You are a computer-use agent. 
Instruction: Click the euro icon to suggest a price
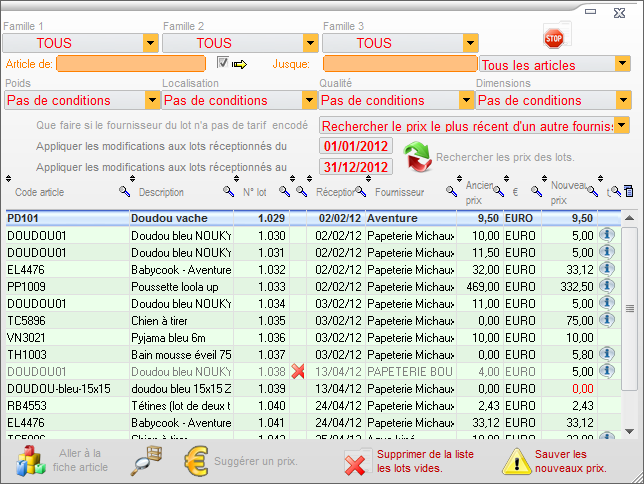tap(199, 460)
